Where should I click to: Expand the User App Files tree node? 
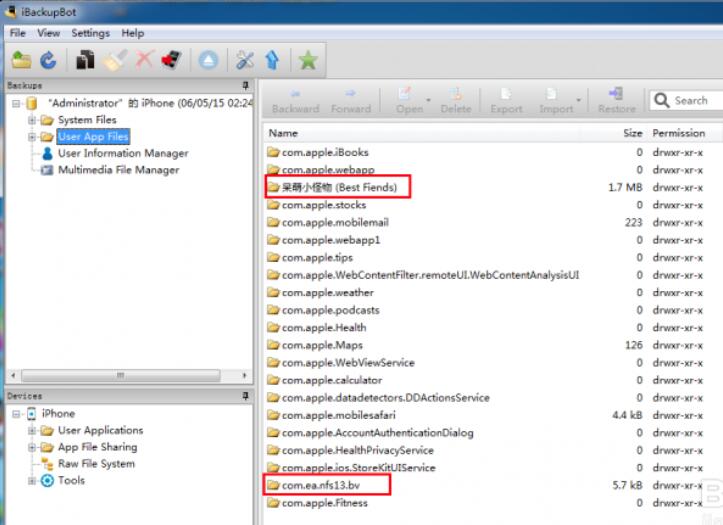tap(32, 137)
